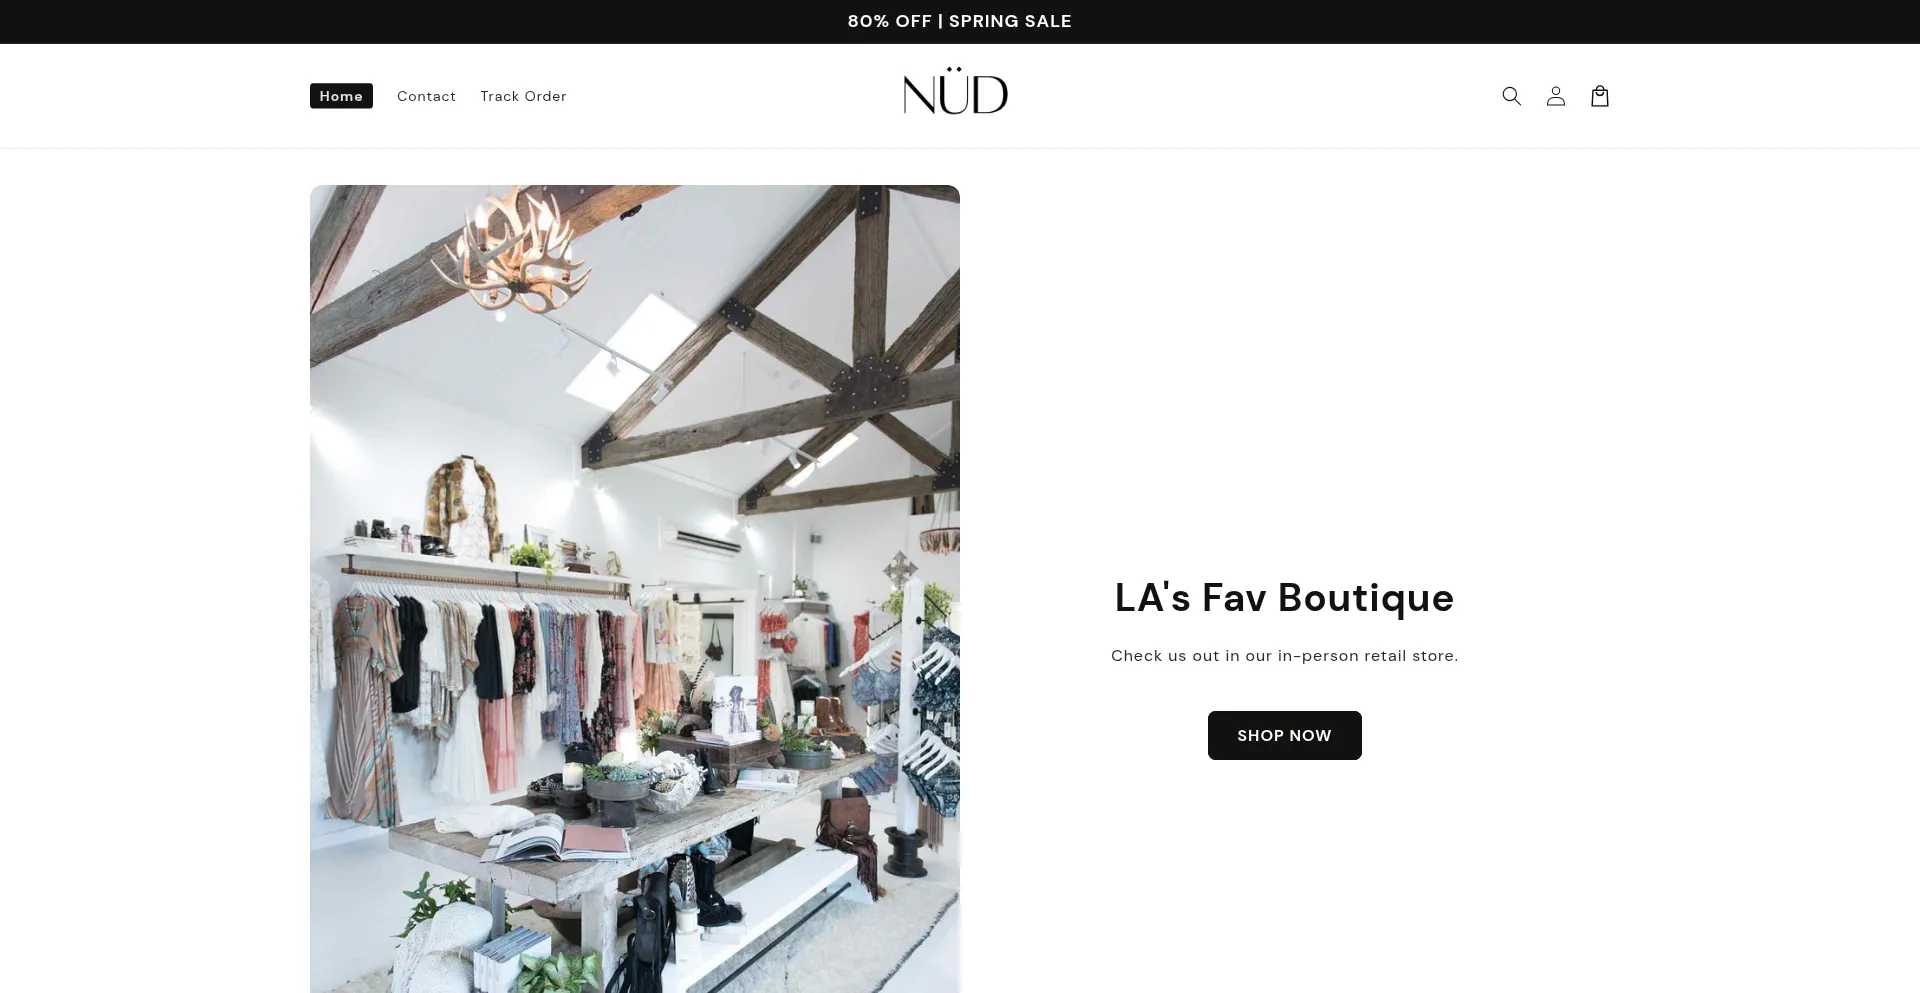
Task: Select the Home menu item
Action: coord(341,96)
